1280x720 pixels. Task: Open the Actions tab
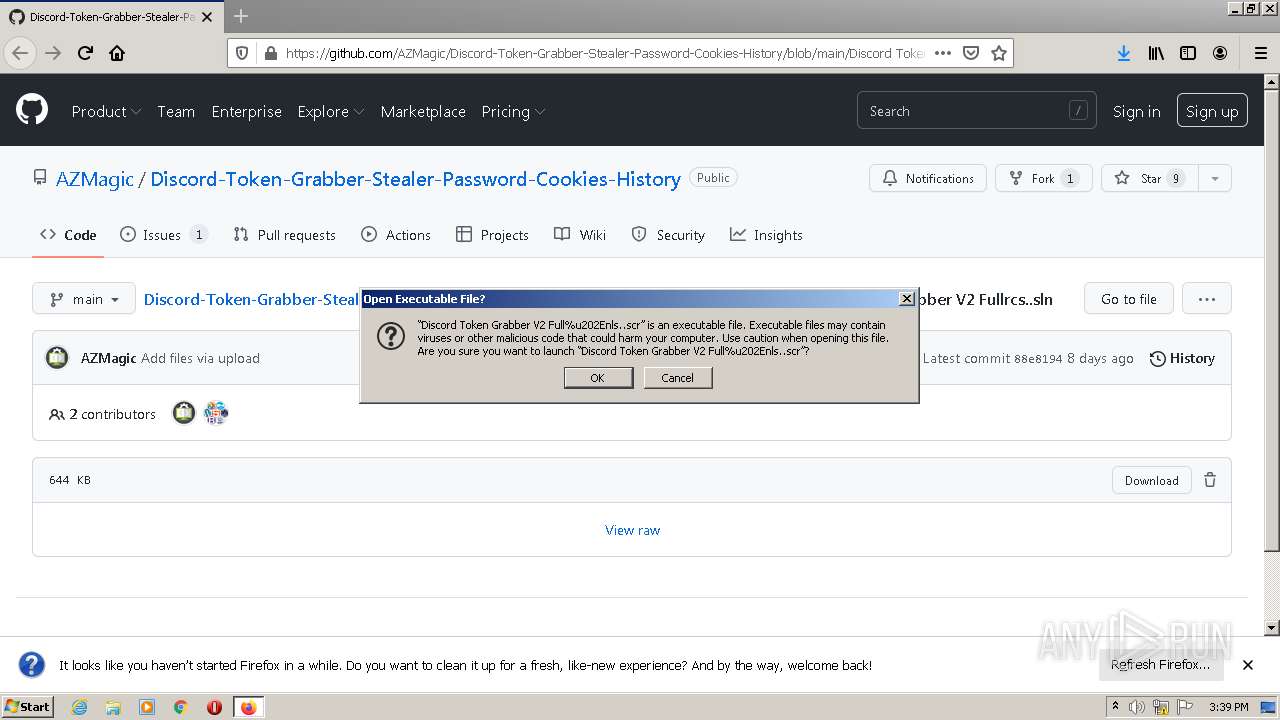pos(396,235)
